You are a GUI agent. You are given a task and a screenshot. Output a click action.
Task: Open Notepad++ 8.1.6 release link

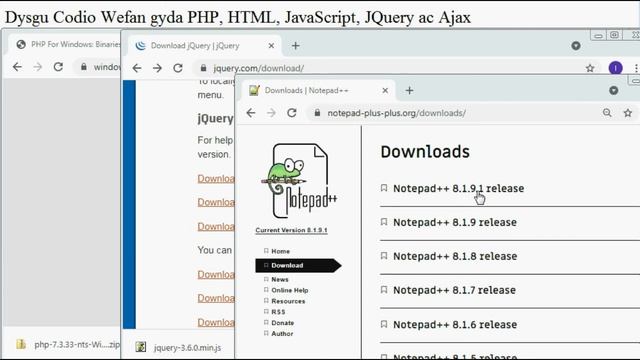[455, 324]
